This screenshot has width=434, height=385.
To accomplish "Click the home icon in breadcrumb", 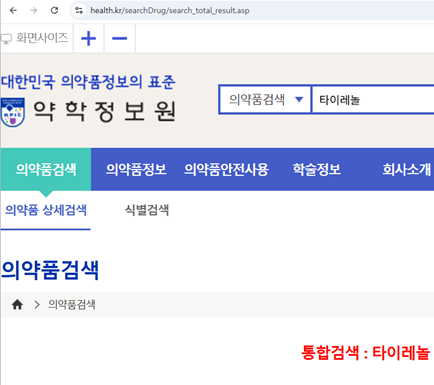I will tap(17, 304).
